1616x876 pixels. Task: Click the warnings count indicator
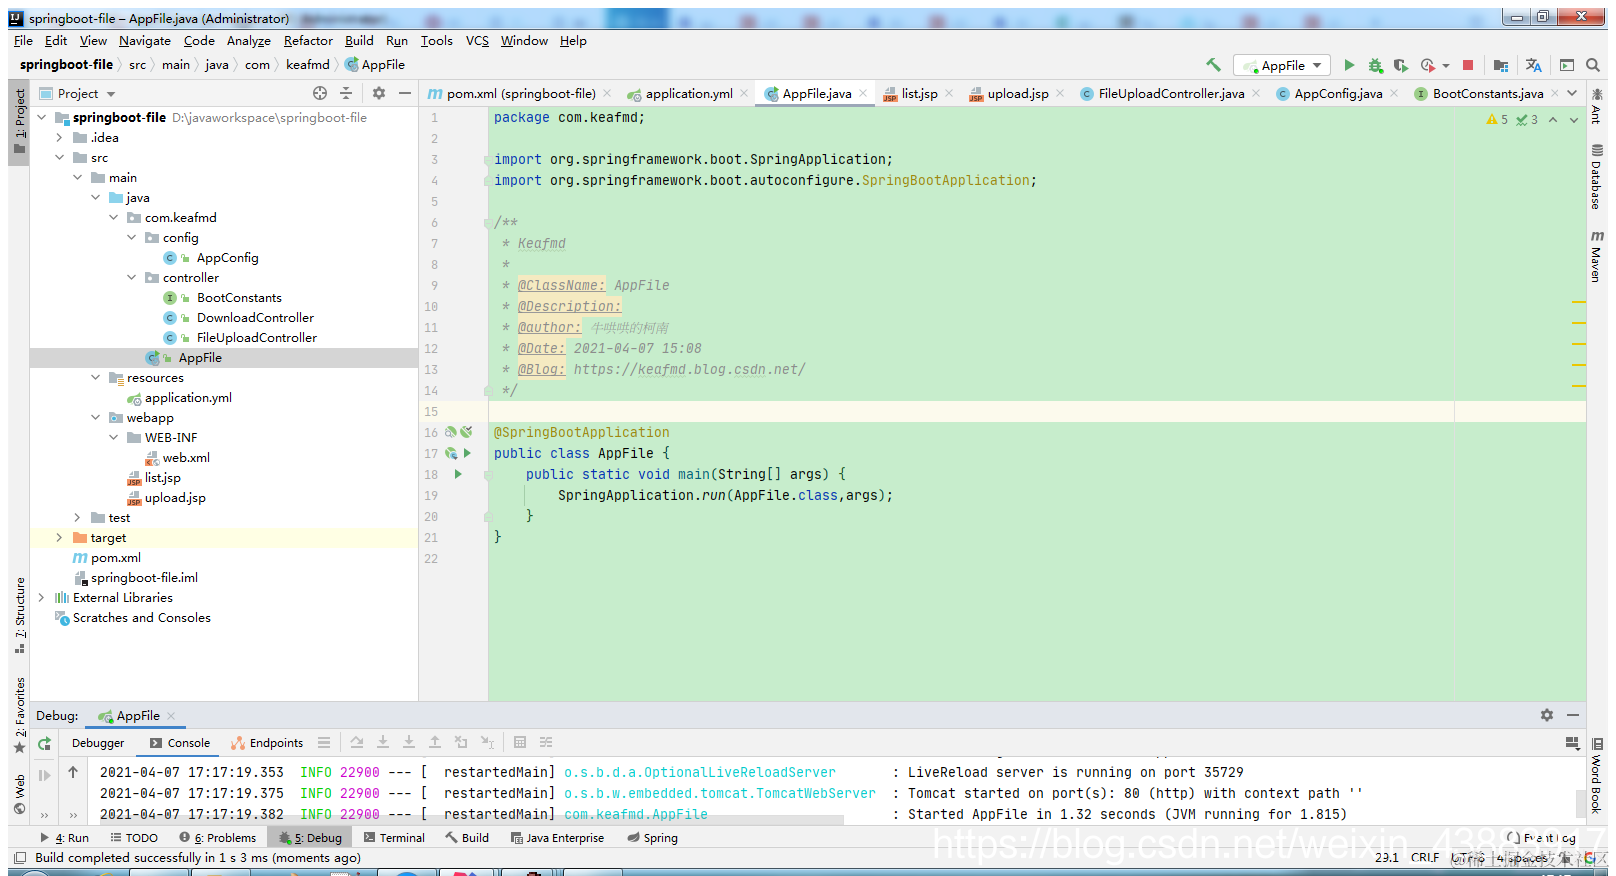[1497, 119]
